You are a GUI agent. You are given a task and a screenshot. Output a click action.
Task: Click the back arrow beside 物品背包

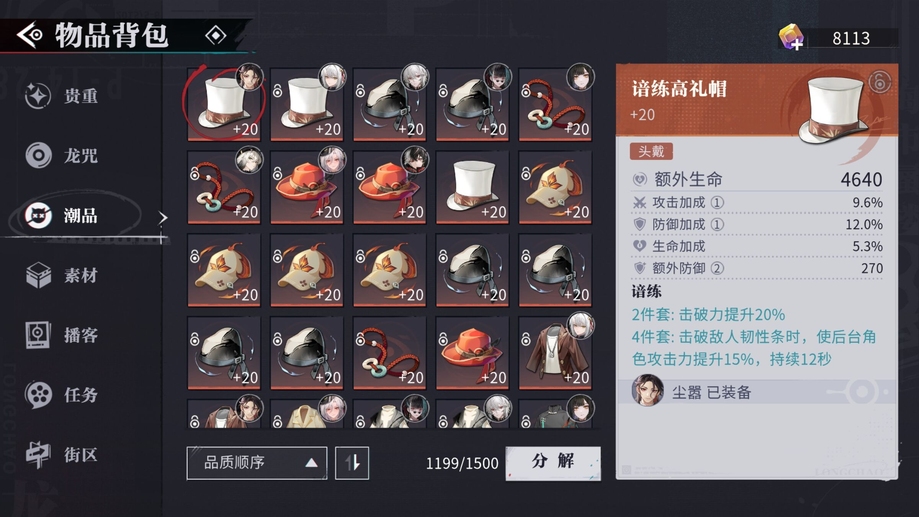coord(29,35)
